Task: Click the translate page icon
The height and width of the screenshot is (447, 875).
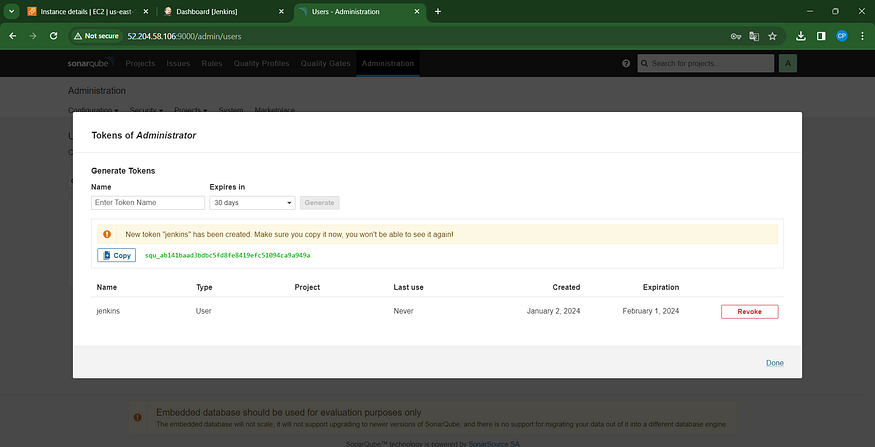Action: [x=754, y=36]
